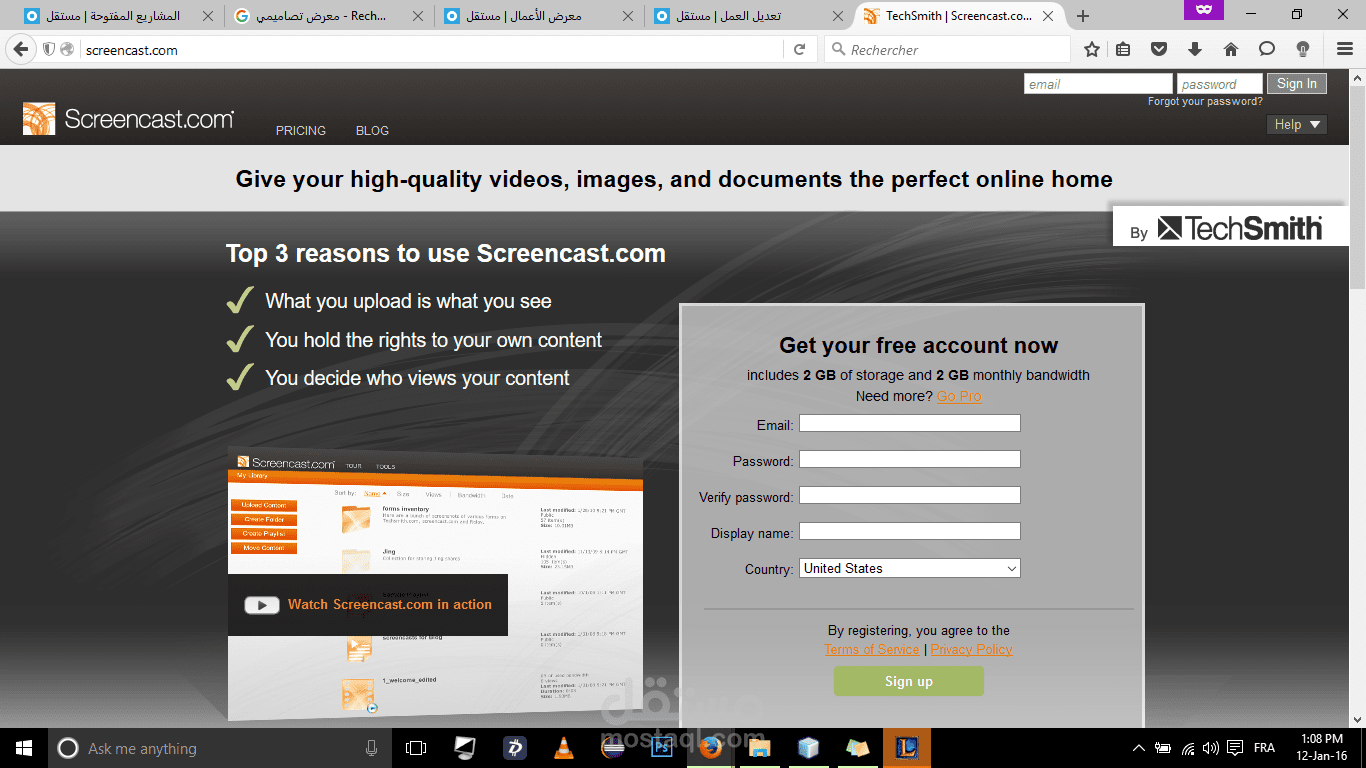The height and width of the screenshot is (768, 1366).
Task: Launch VLC media player from taskbar
Action: (564, 748)
